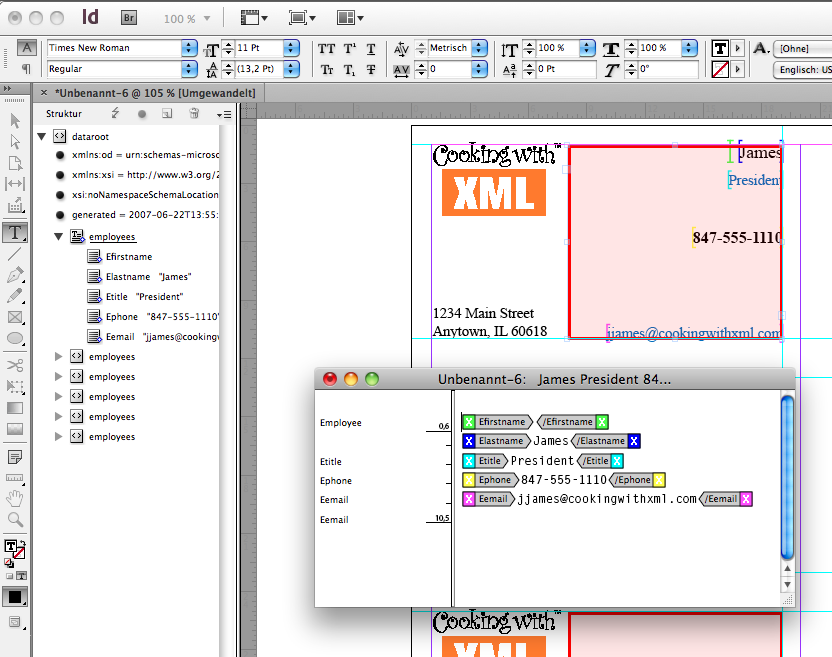Select the Scissors tool
The width and height of the screenshot is (832, 657).
click(15, 365)
